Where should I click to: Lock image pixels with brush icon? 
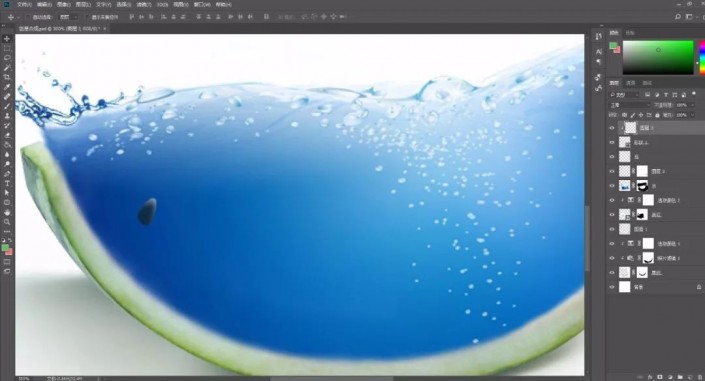pyautogui.click(x=633, y=116)
